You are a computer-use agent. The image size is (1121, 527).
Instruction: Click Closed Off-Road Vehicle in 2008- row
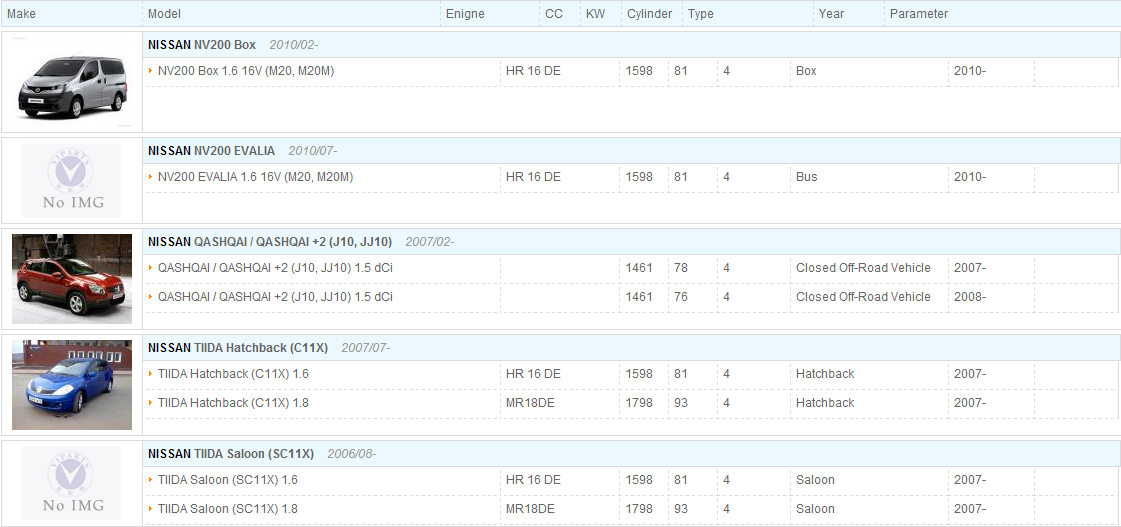863,296
